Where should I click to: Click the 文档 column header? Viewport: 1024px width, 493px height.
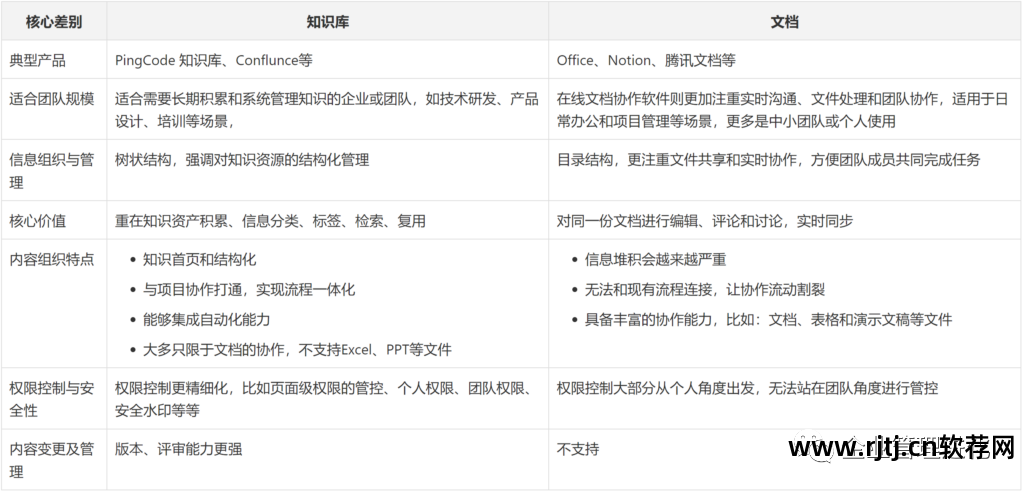(x=784, y=21)
